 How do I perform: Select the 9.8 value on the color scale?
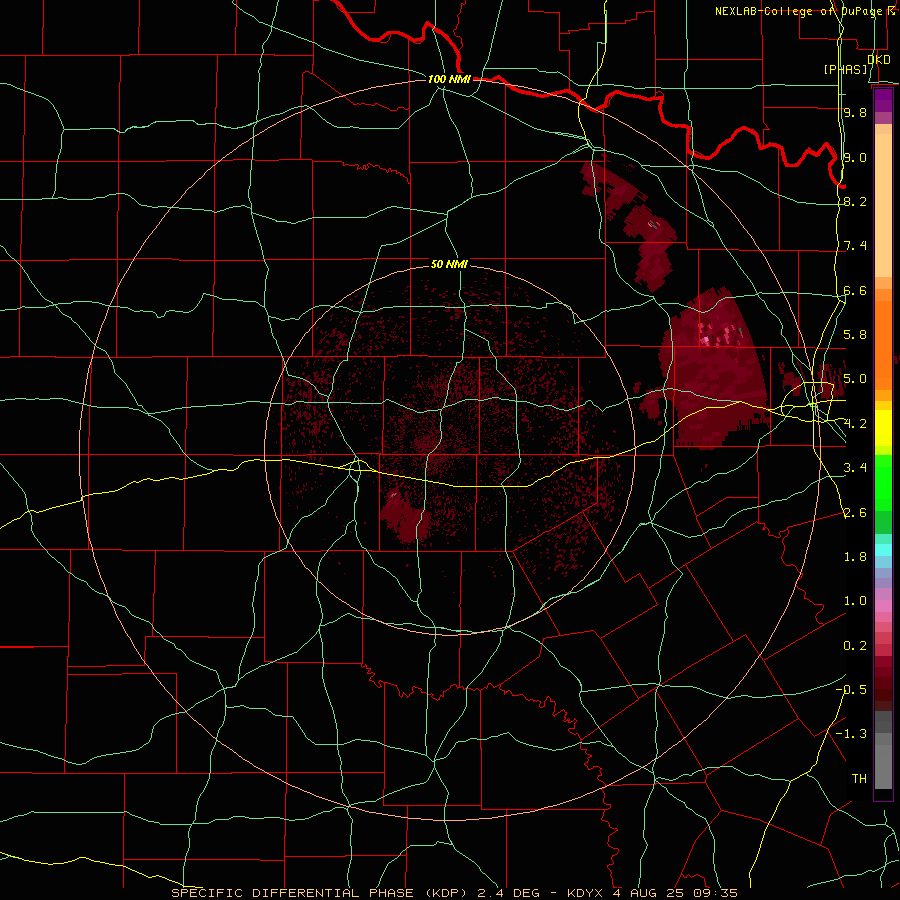coord(855,112)
